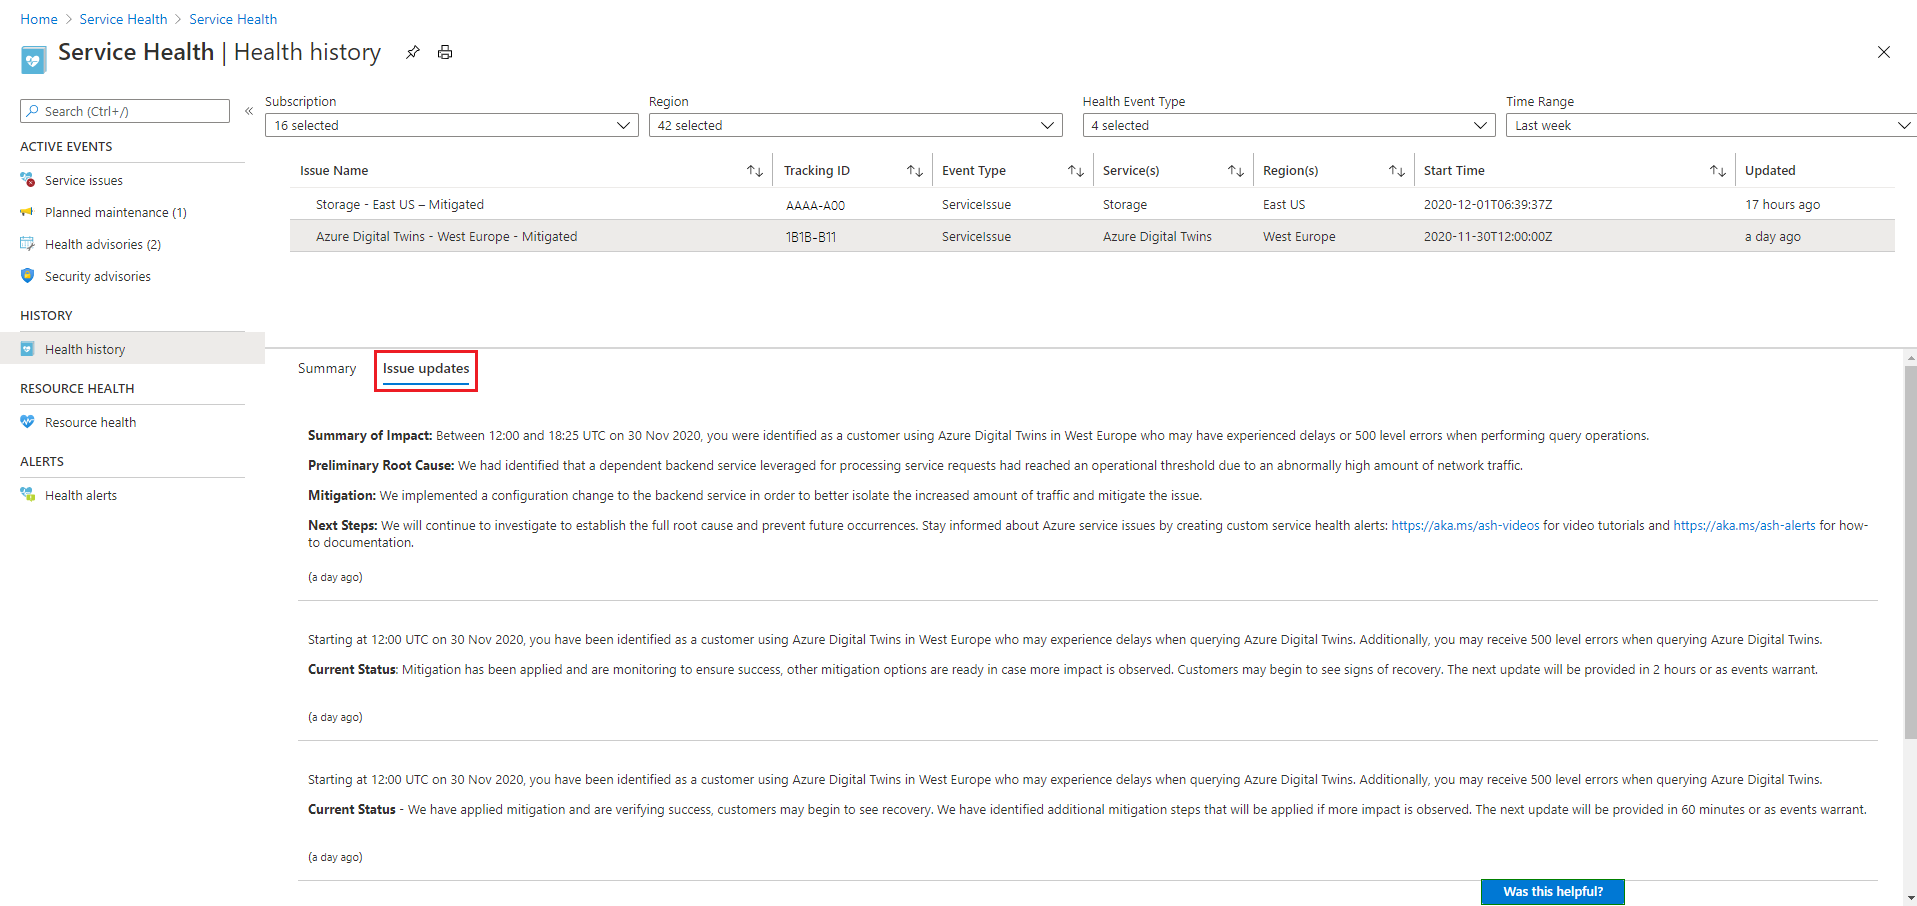The image size is (1917, 906).
Task: Click the Planned maintenance megaphone icon
Action: (28, 212)
